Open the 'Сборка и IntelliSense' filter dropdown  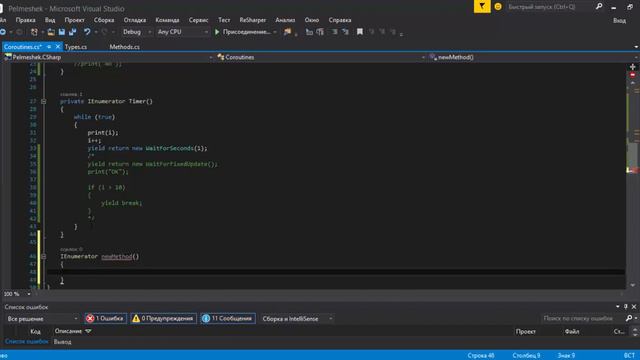297,319
